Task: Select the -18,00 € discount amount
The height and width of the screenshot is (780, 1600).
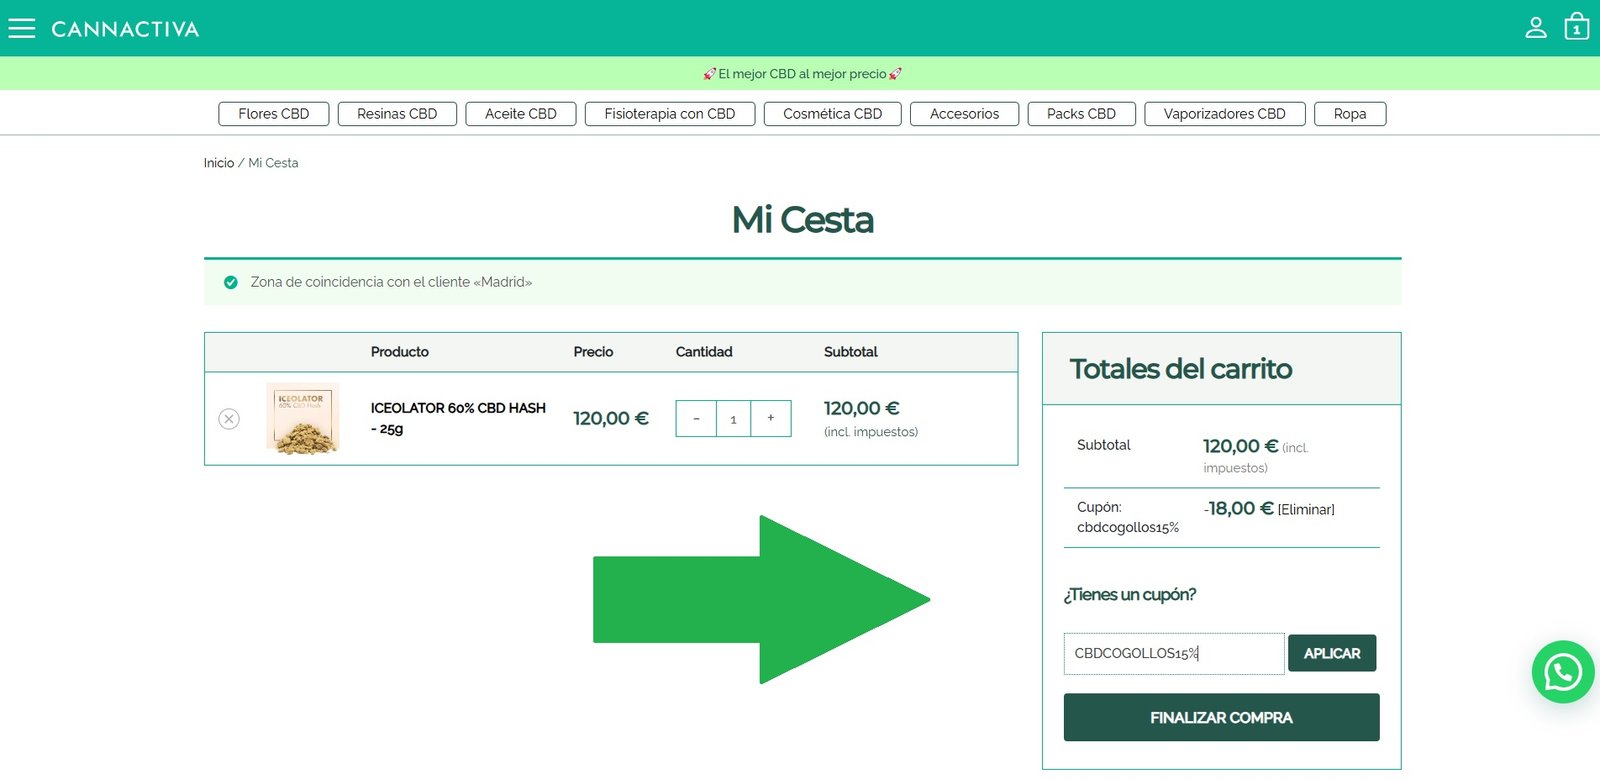Action: pyautogui.click(x=1239, y=509)
